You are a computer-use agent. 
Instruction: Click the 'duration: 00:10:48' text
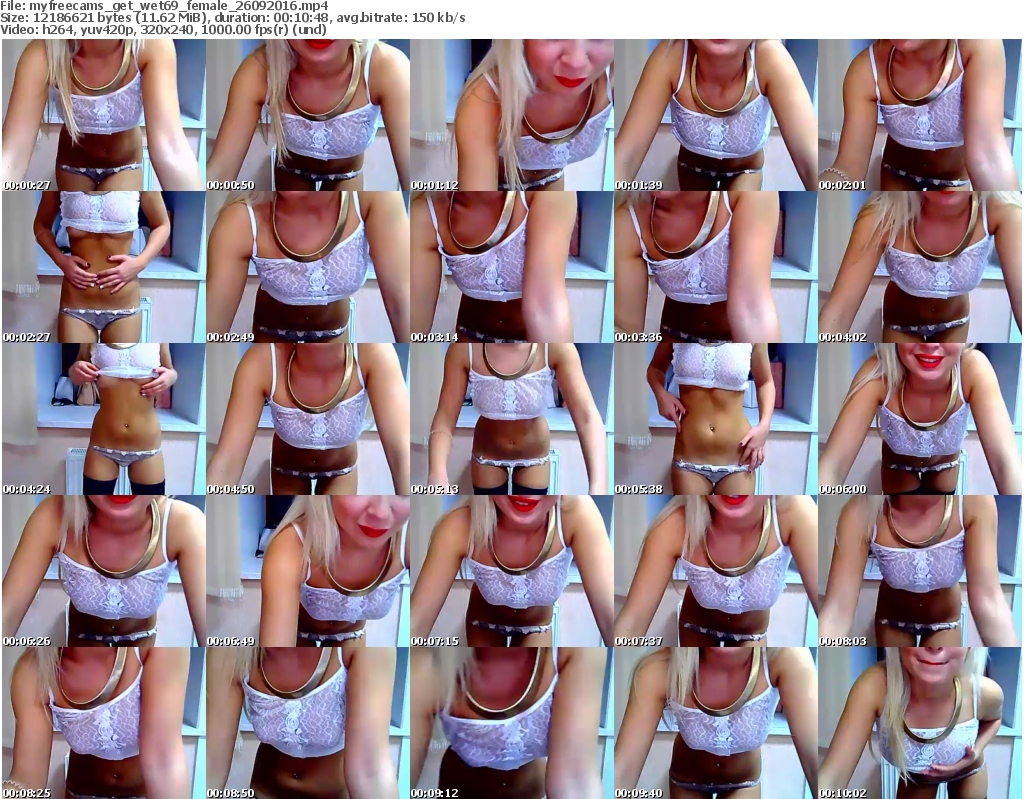point(270,18)
